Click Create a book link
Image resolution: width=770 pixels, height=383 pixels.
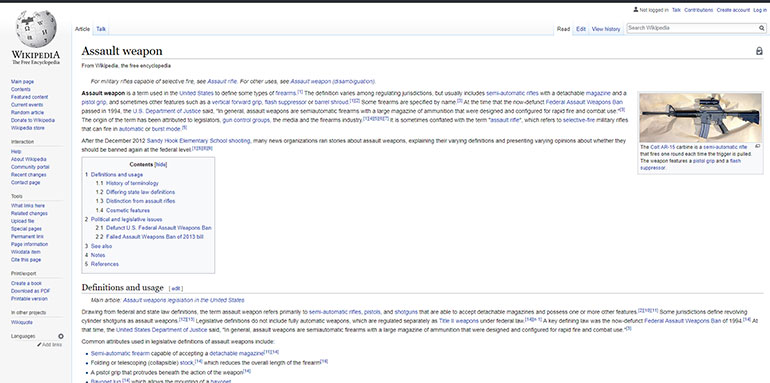click(27, 283)
